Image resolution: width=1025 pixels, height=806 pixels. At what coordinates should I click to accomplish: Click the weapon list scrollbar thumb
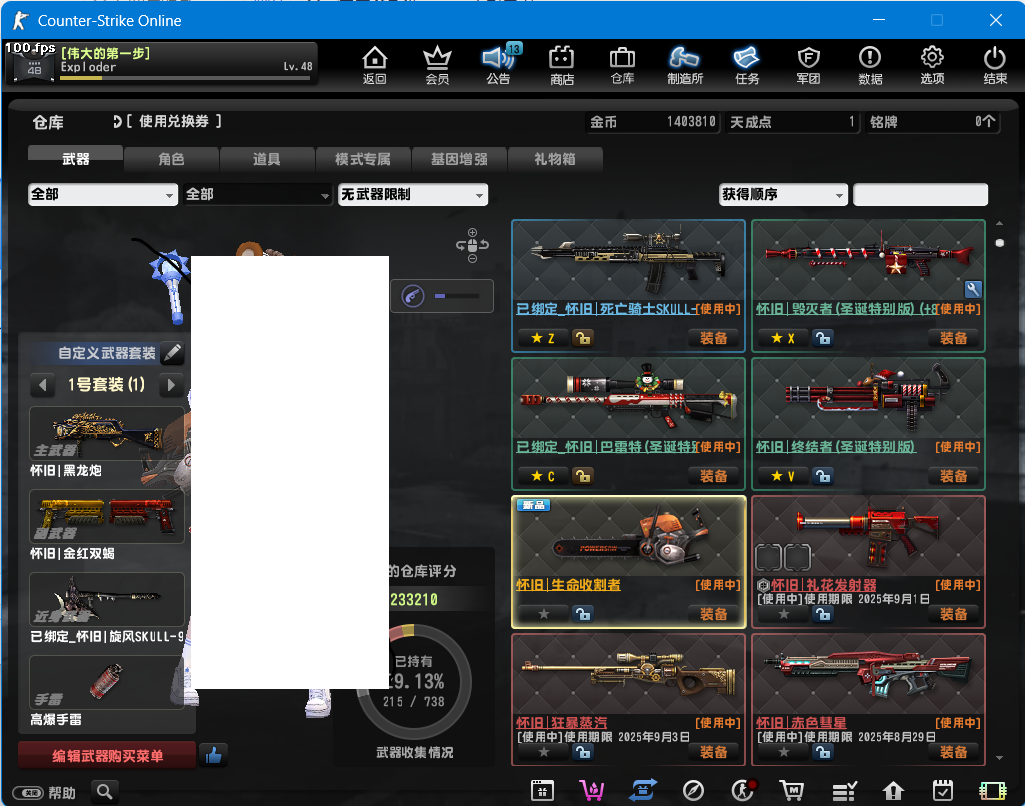1000,243
